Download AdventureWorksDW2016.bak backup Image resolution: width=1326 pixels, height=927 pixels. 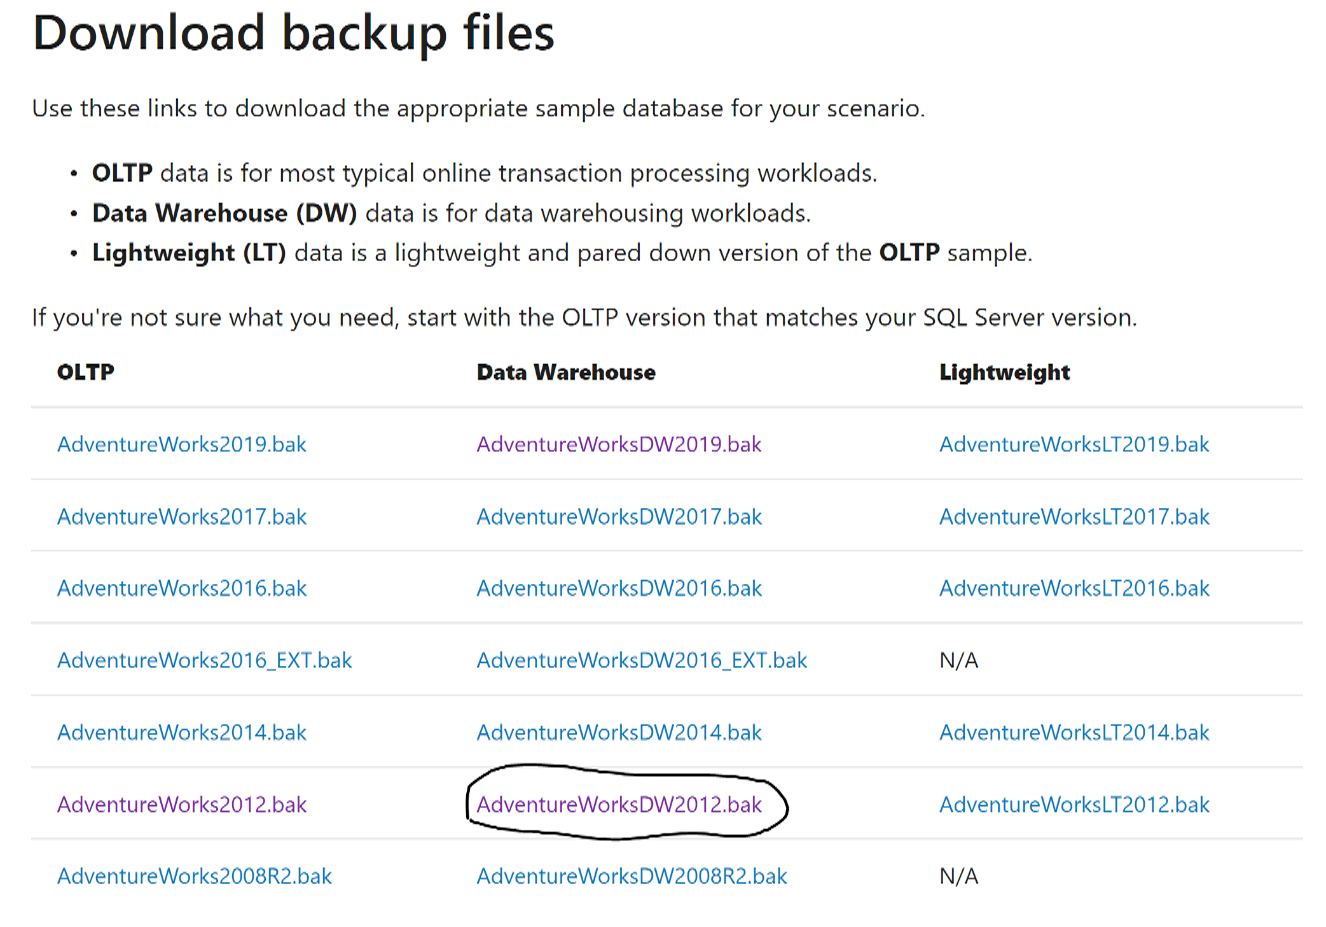point(618,588)
